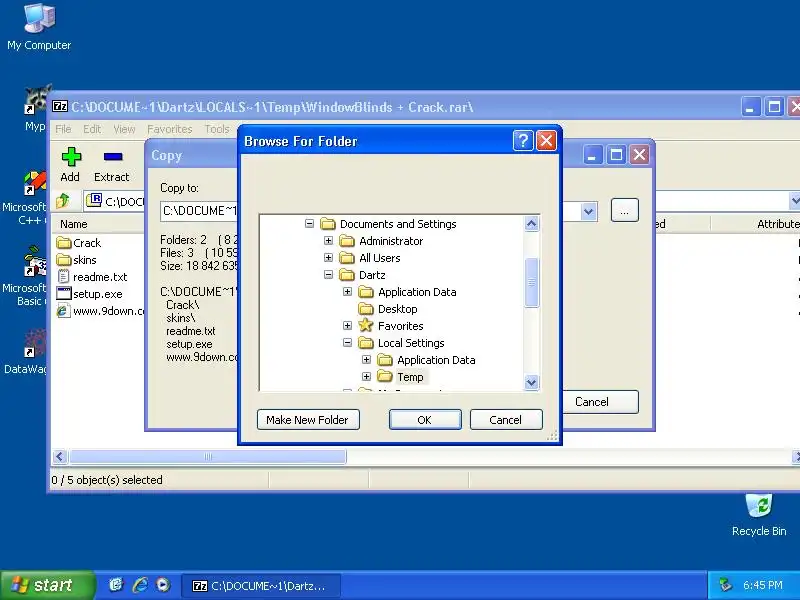800x600 pixels.
Task: Click the skins folder icon in file list
Action: coord(64,260)
